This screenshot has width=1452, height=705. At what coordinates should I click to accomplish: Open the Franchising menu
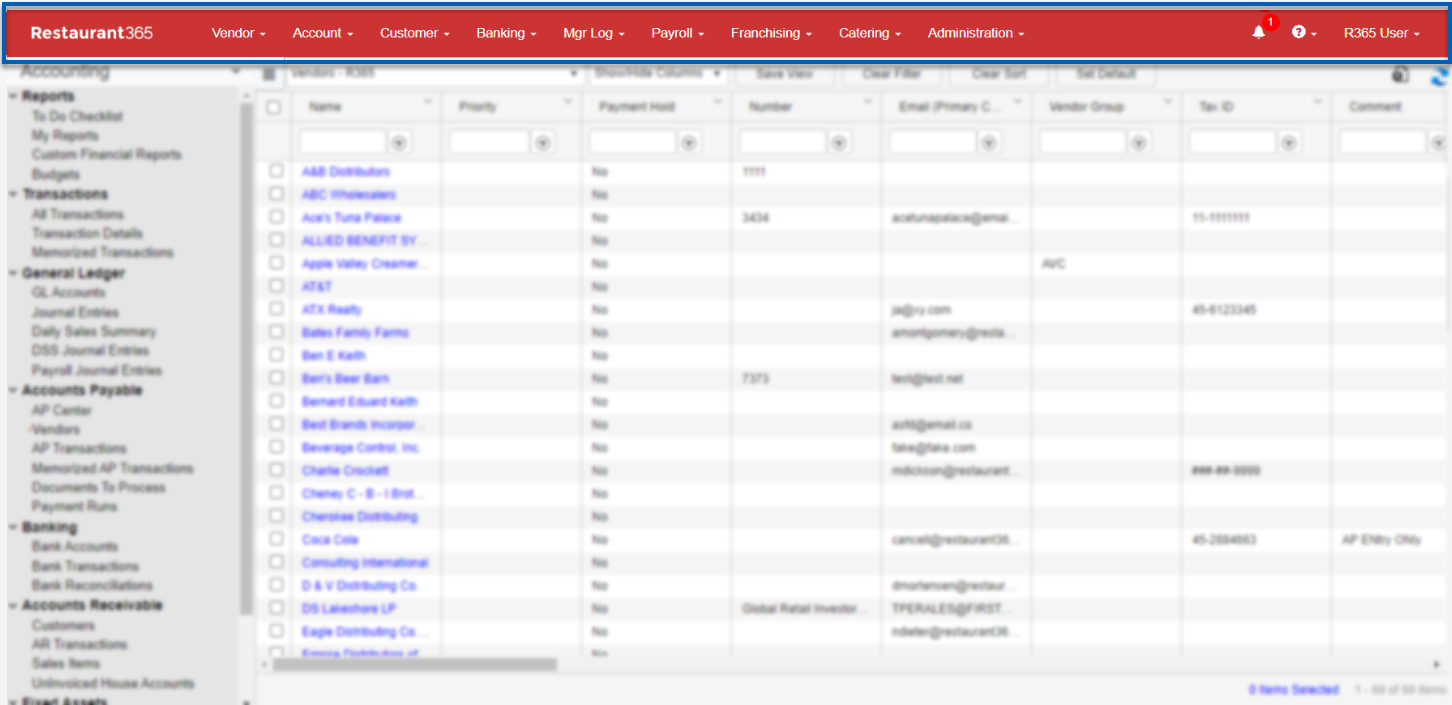pyautogui.click(x=772, y=33)
